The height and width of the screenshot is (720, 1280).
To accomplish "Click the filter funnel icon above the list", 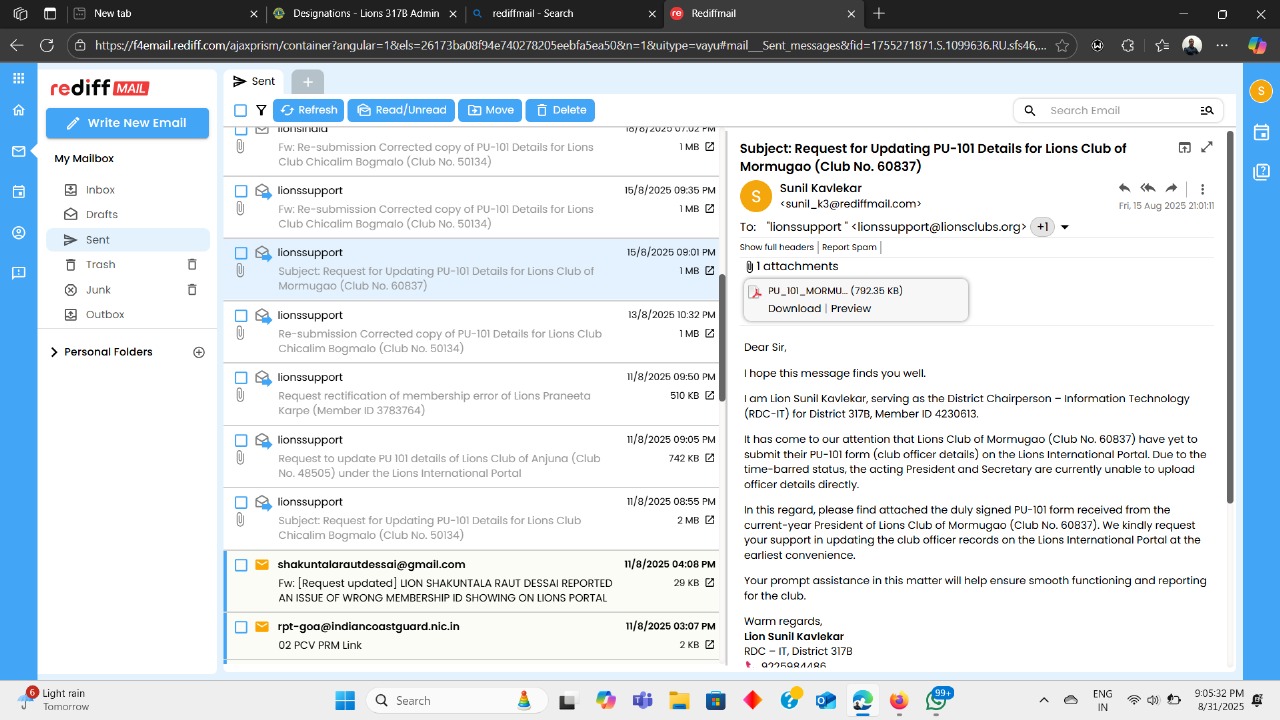I will tap(261, 110).
